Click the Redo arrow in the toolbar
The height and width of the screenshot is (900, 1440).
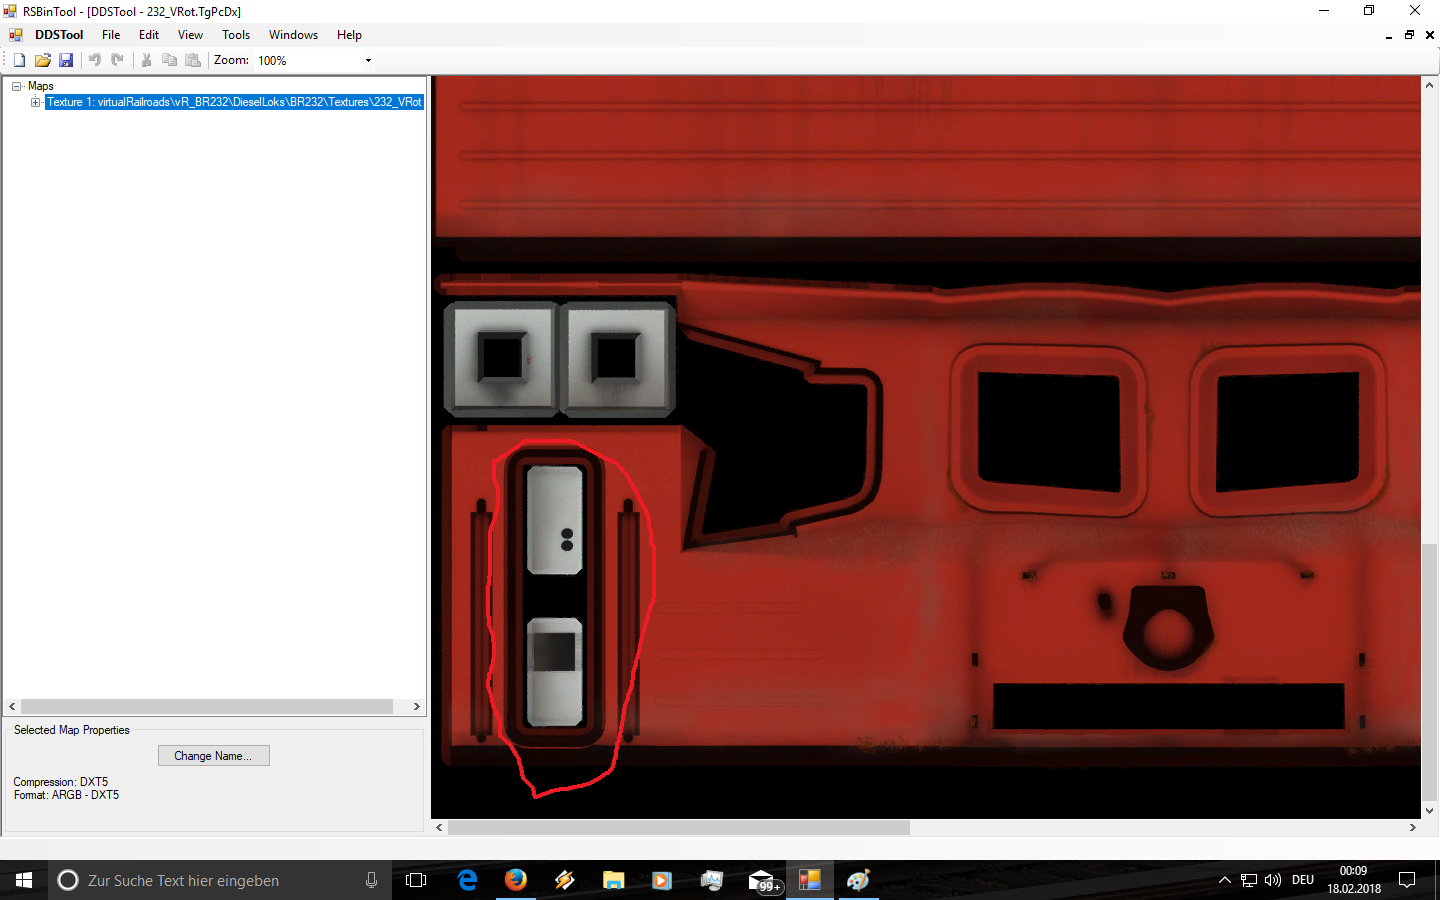click(x=117, y=60)
